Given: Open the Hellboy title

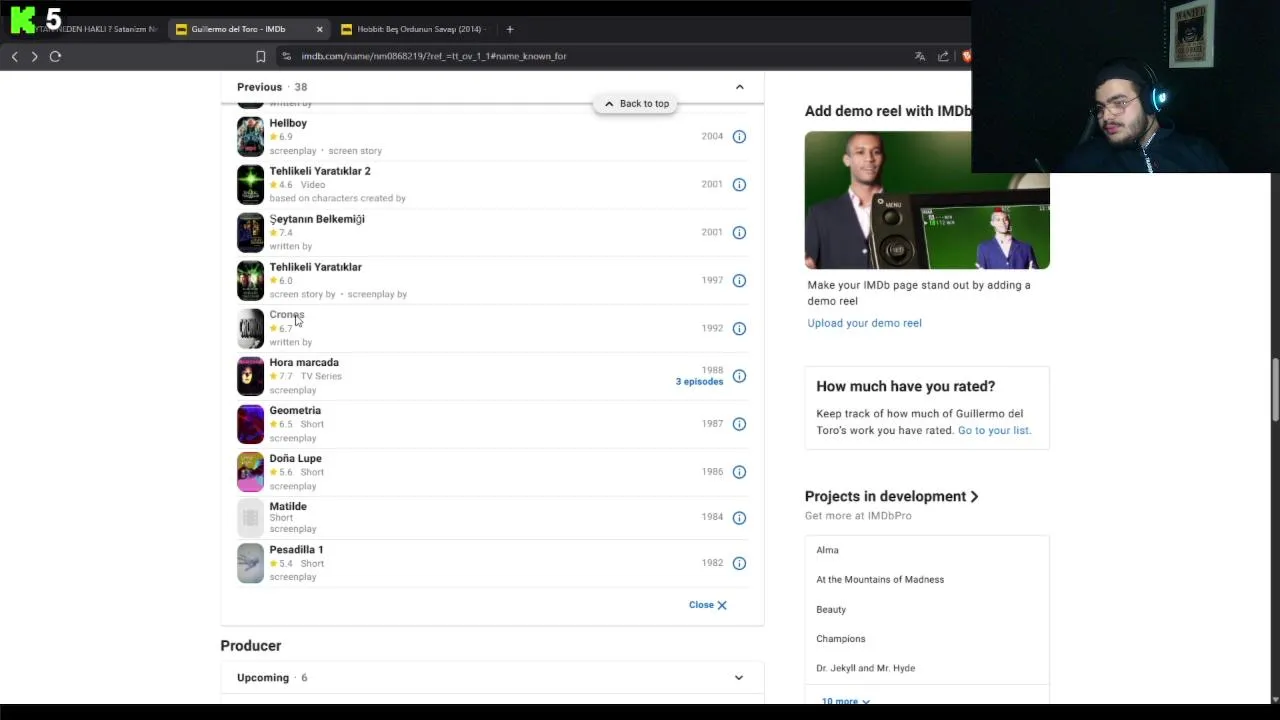Looking at the screenshot, I should point(288,123).
